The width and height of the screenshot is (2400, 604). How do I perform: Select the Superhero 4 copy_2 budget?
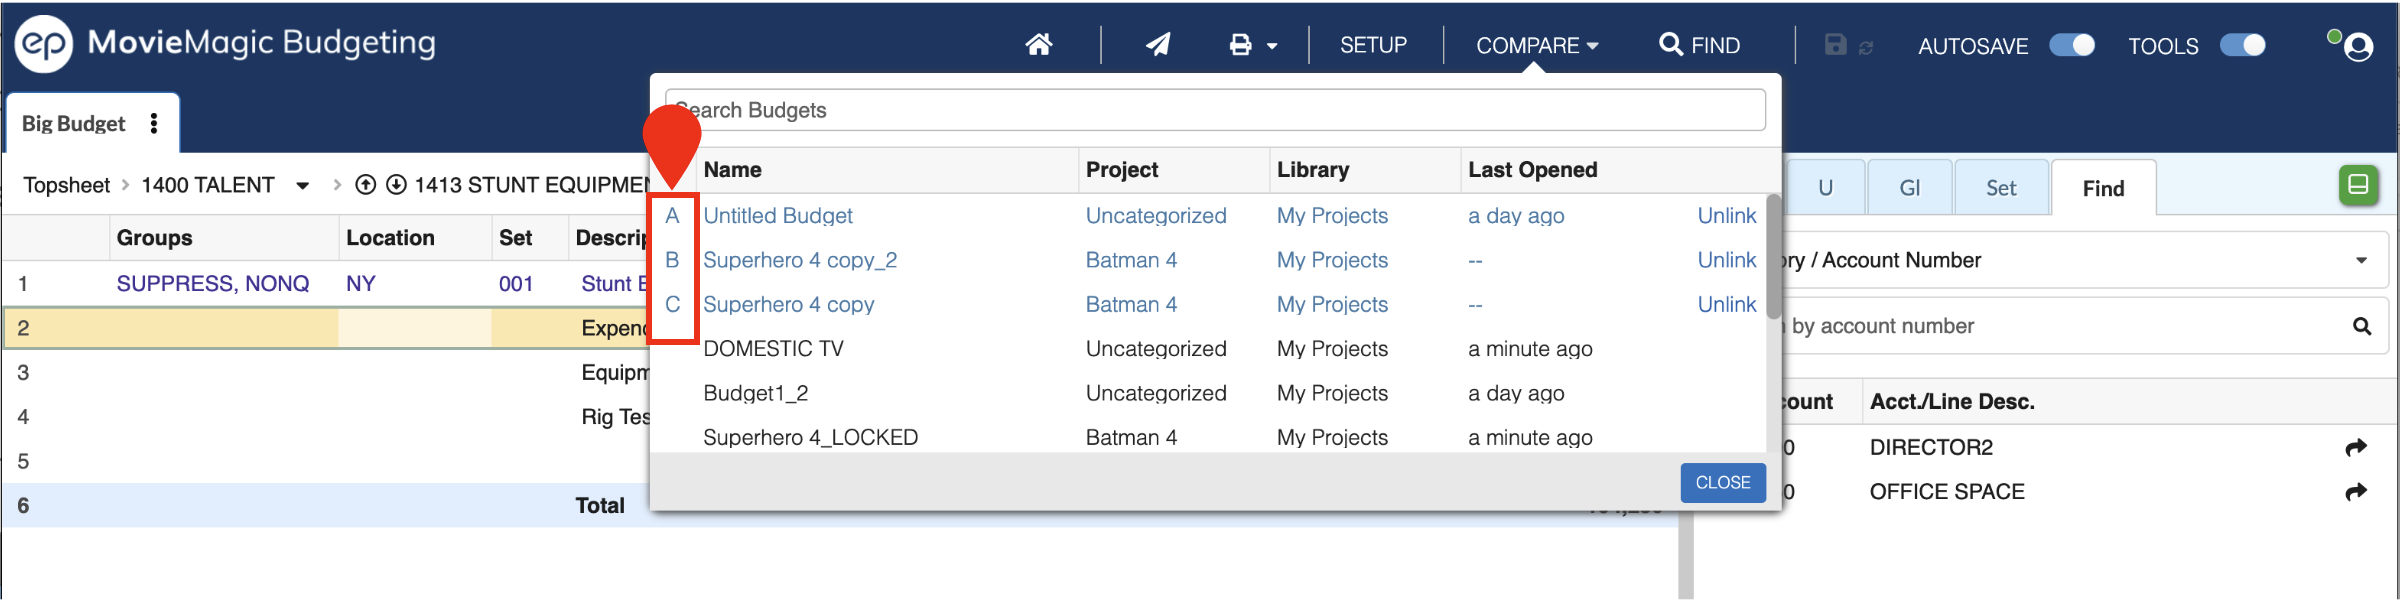(800, 260)
